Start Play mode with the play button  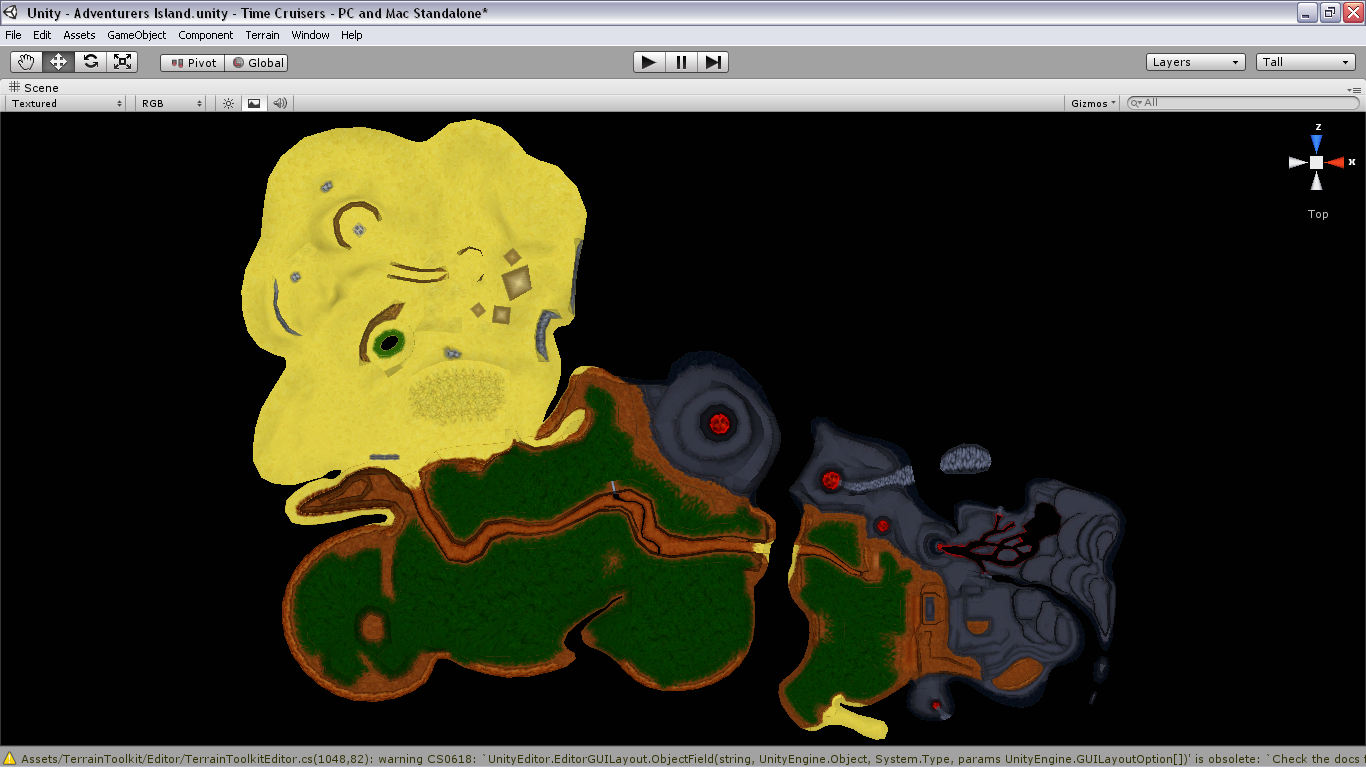coord(649,62)
